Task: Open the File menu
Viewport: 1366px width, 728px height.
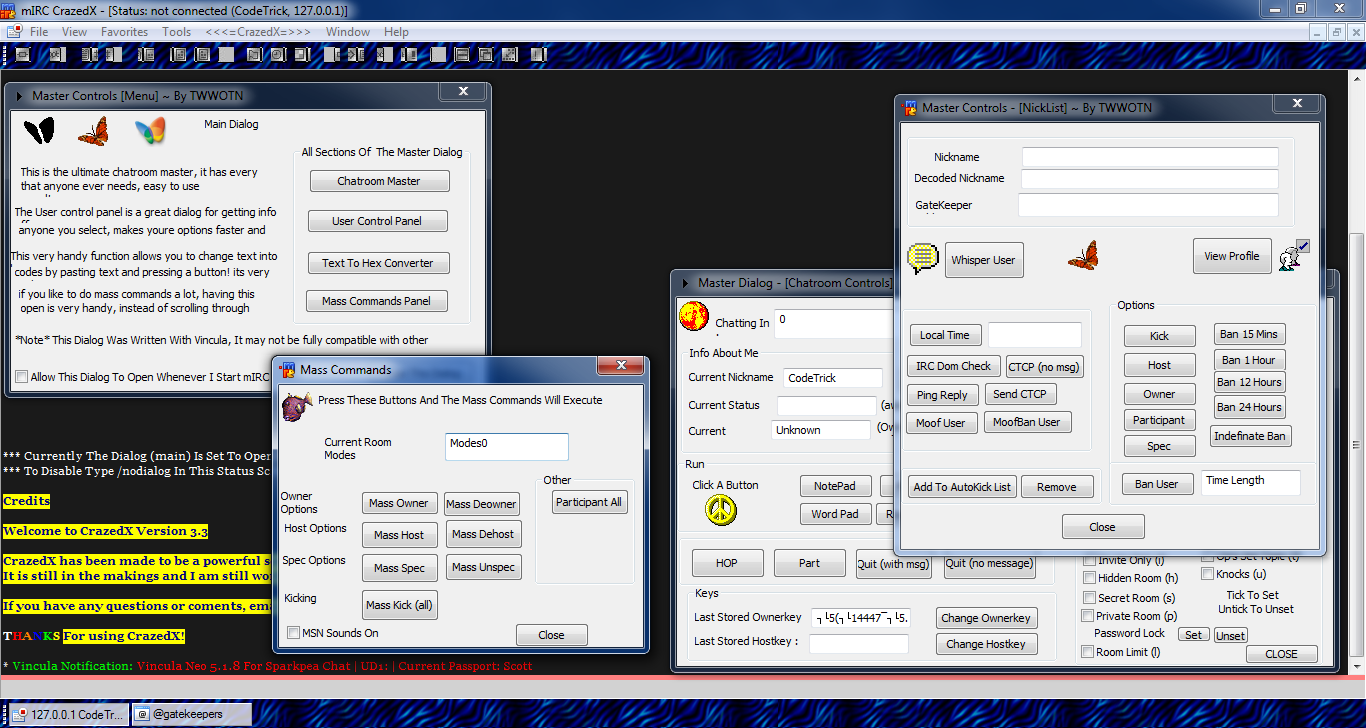Action: (x=39, y=32)
